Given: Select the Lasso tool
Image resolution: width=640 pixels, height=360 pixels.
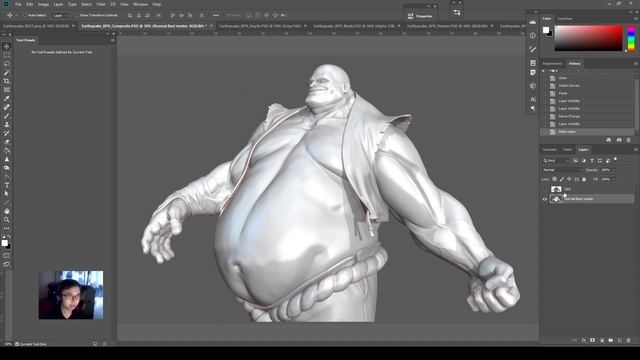Looking at the screenshot, I should (7, 64).
